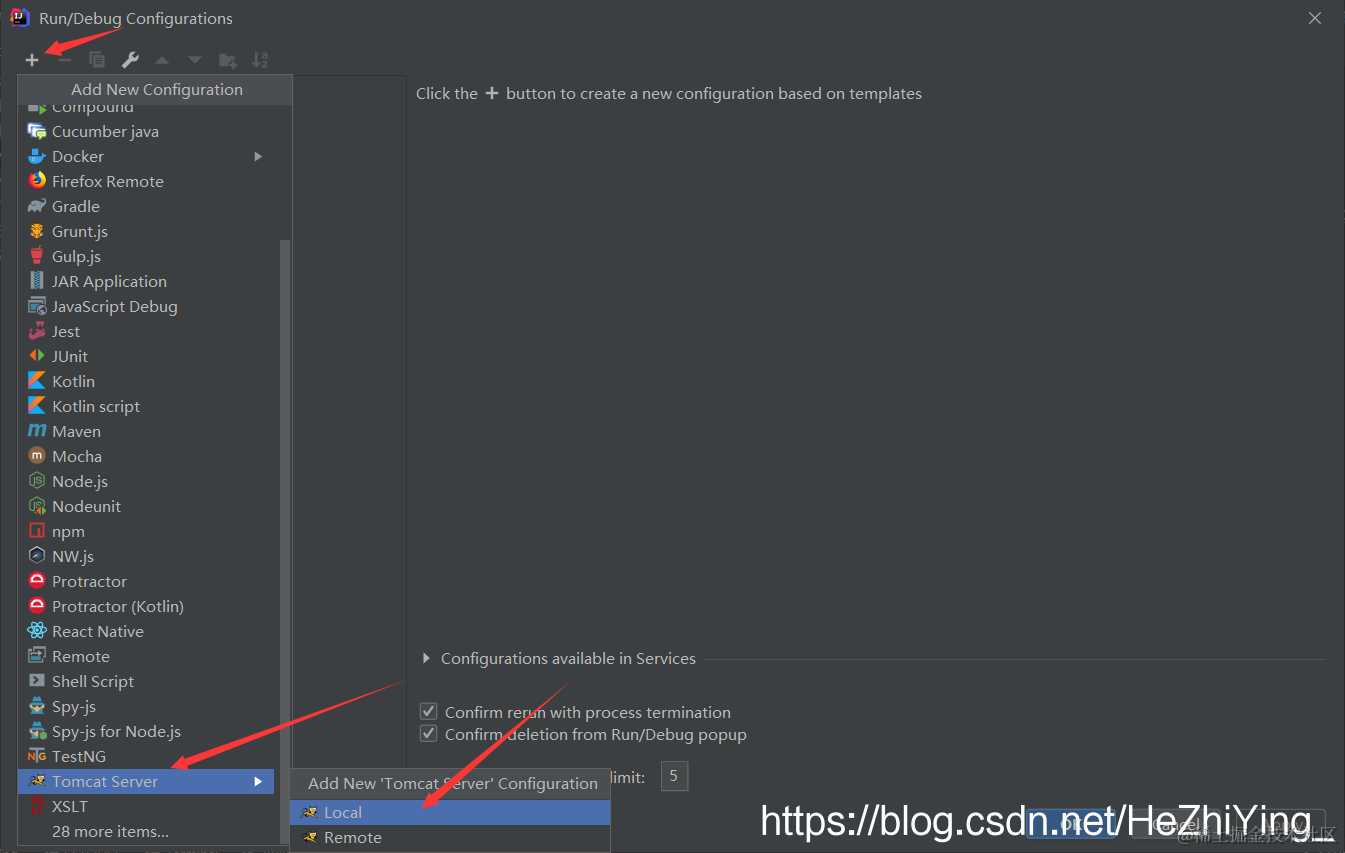Viewport: 1345px width, 853px height.
Task: Click the Add New Configuration plus icon
Action: [32, 60]
